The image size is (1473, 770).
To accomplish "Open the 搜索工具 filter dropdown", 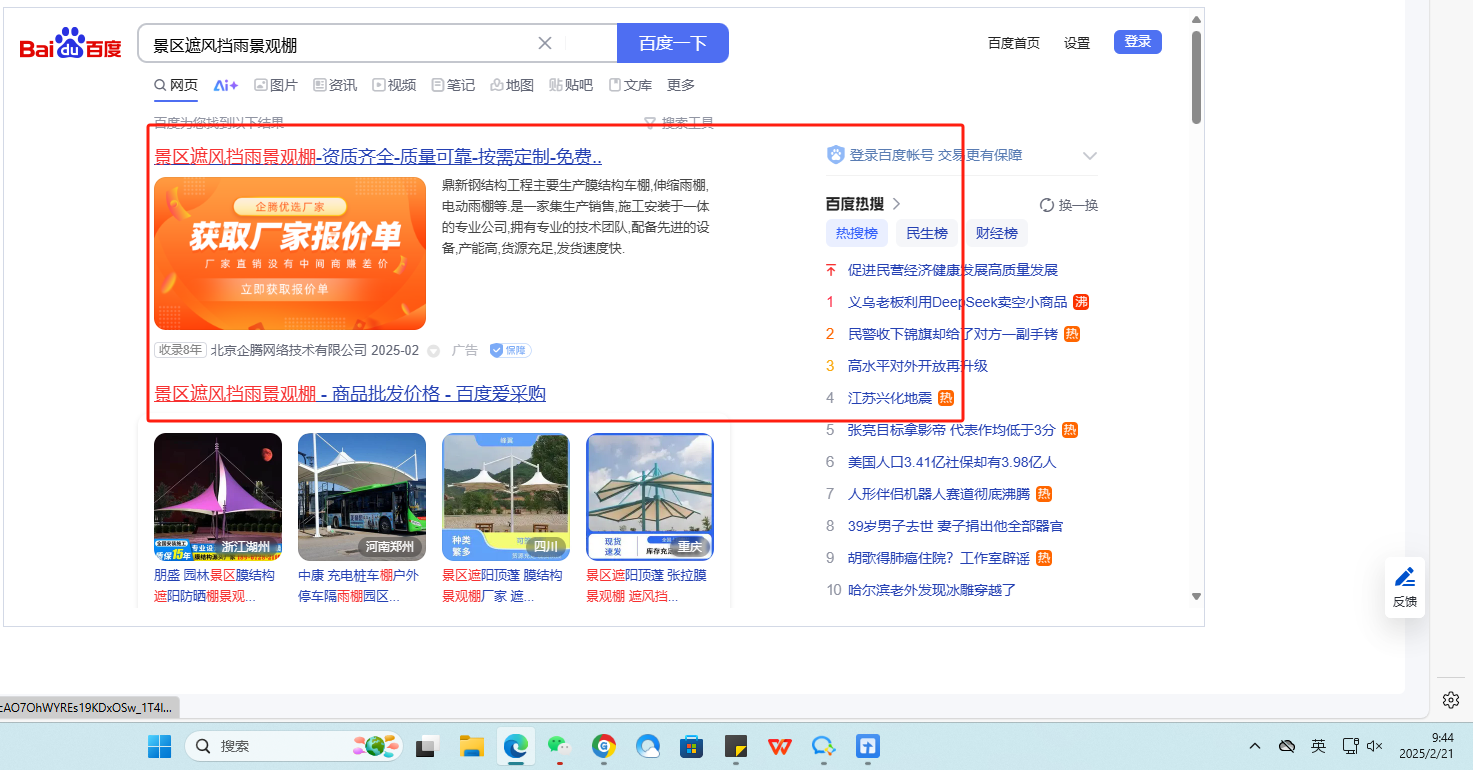I will (x=679, y=123).
